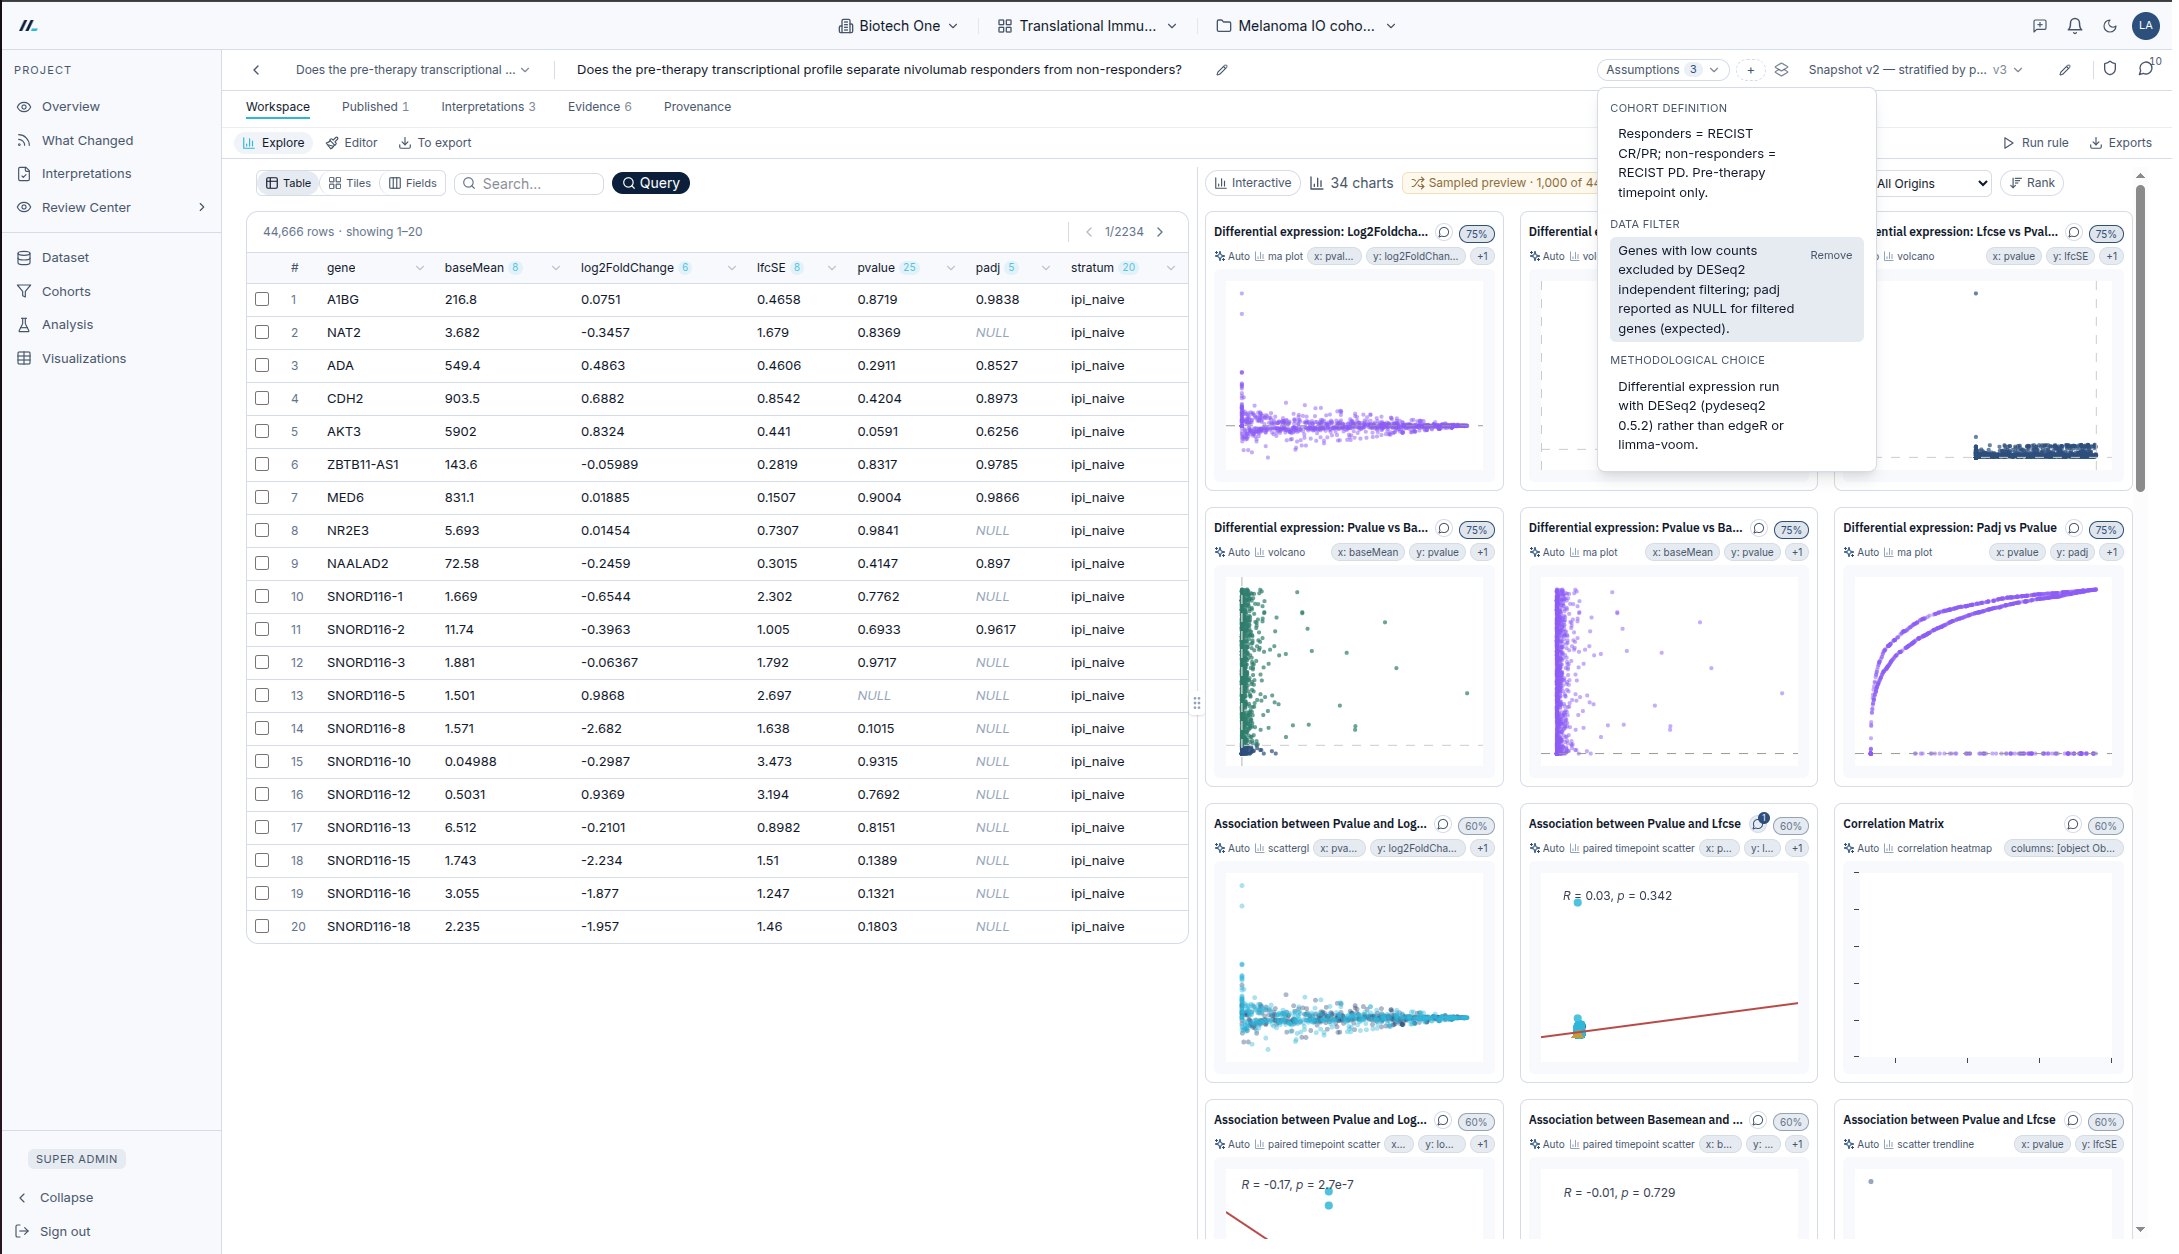Click the Query button

point(651,183)
